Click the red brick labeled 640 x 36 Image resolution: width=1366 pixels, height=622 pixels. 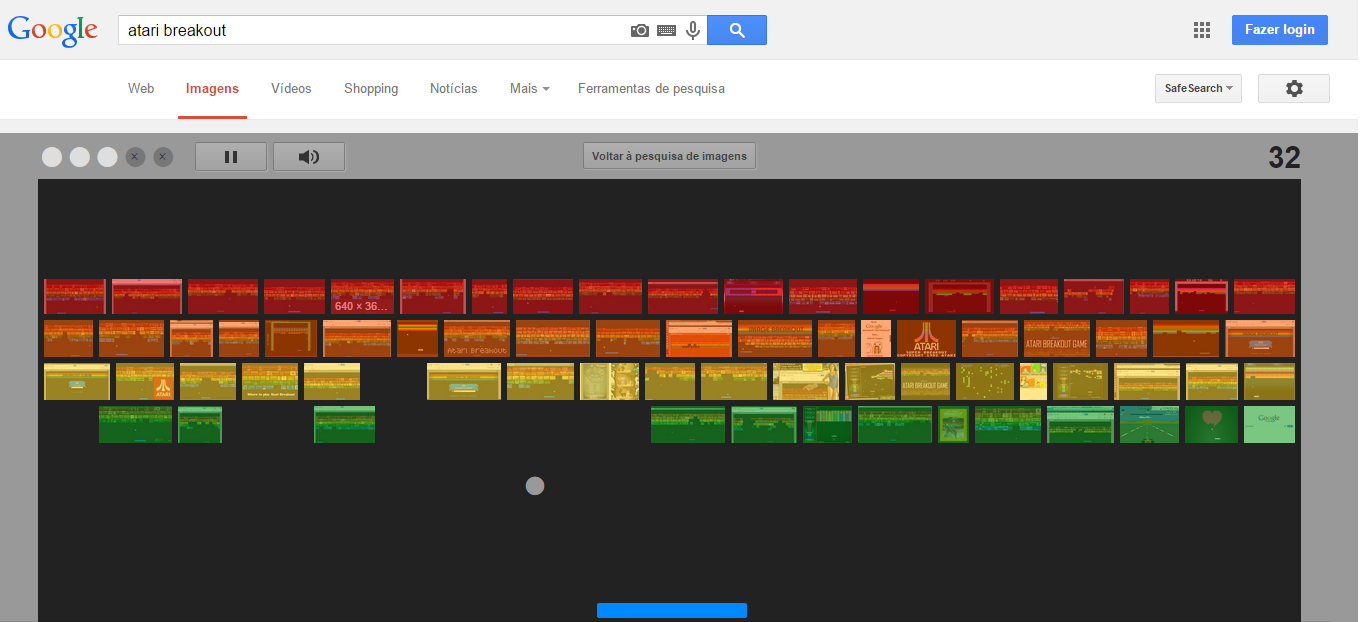362,297
